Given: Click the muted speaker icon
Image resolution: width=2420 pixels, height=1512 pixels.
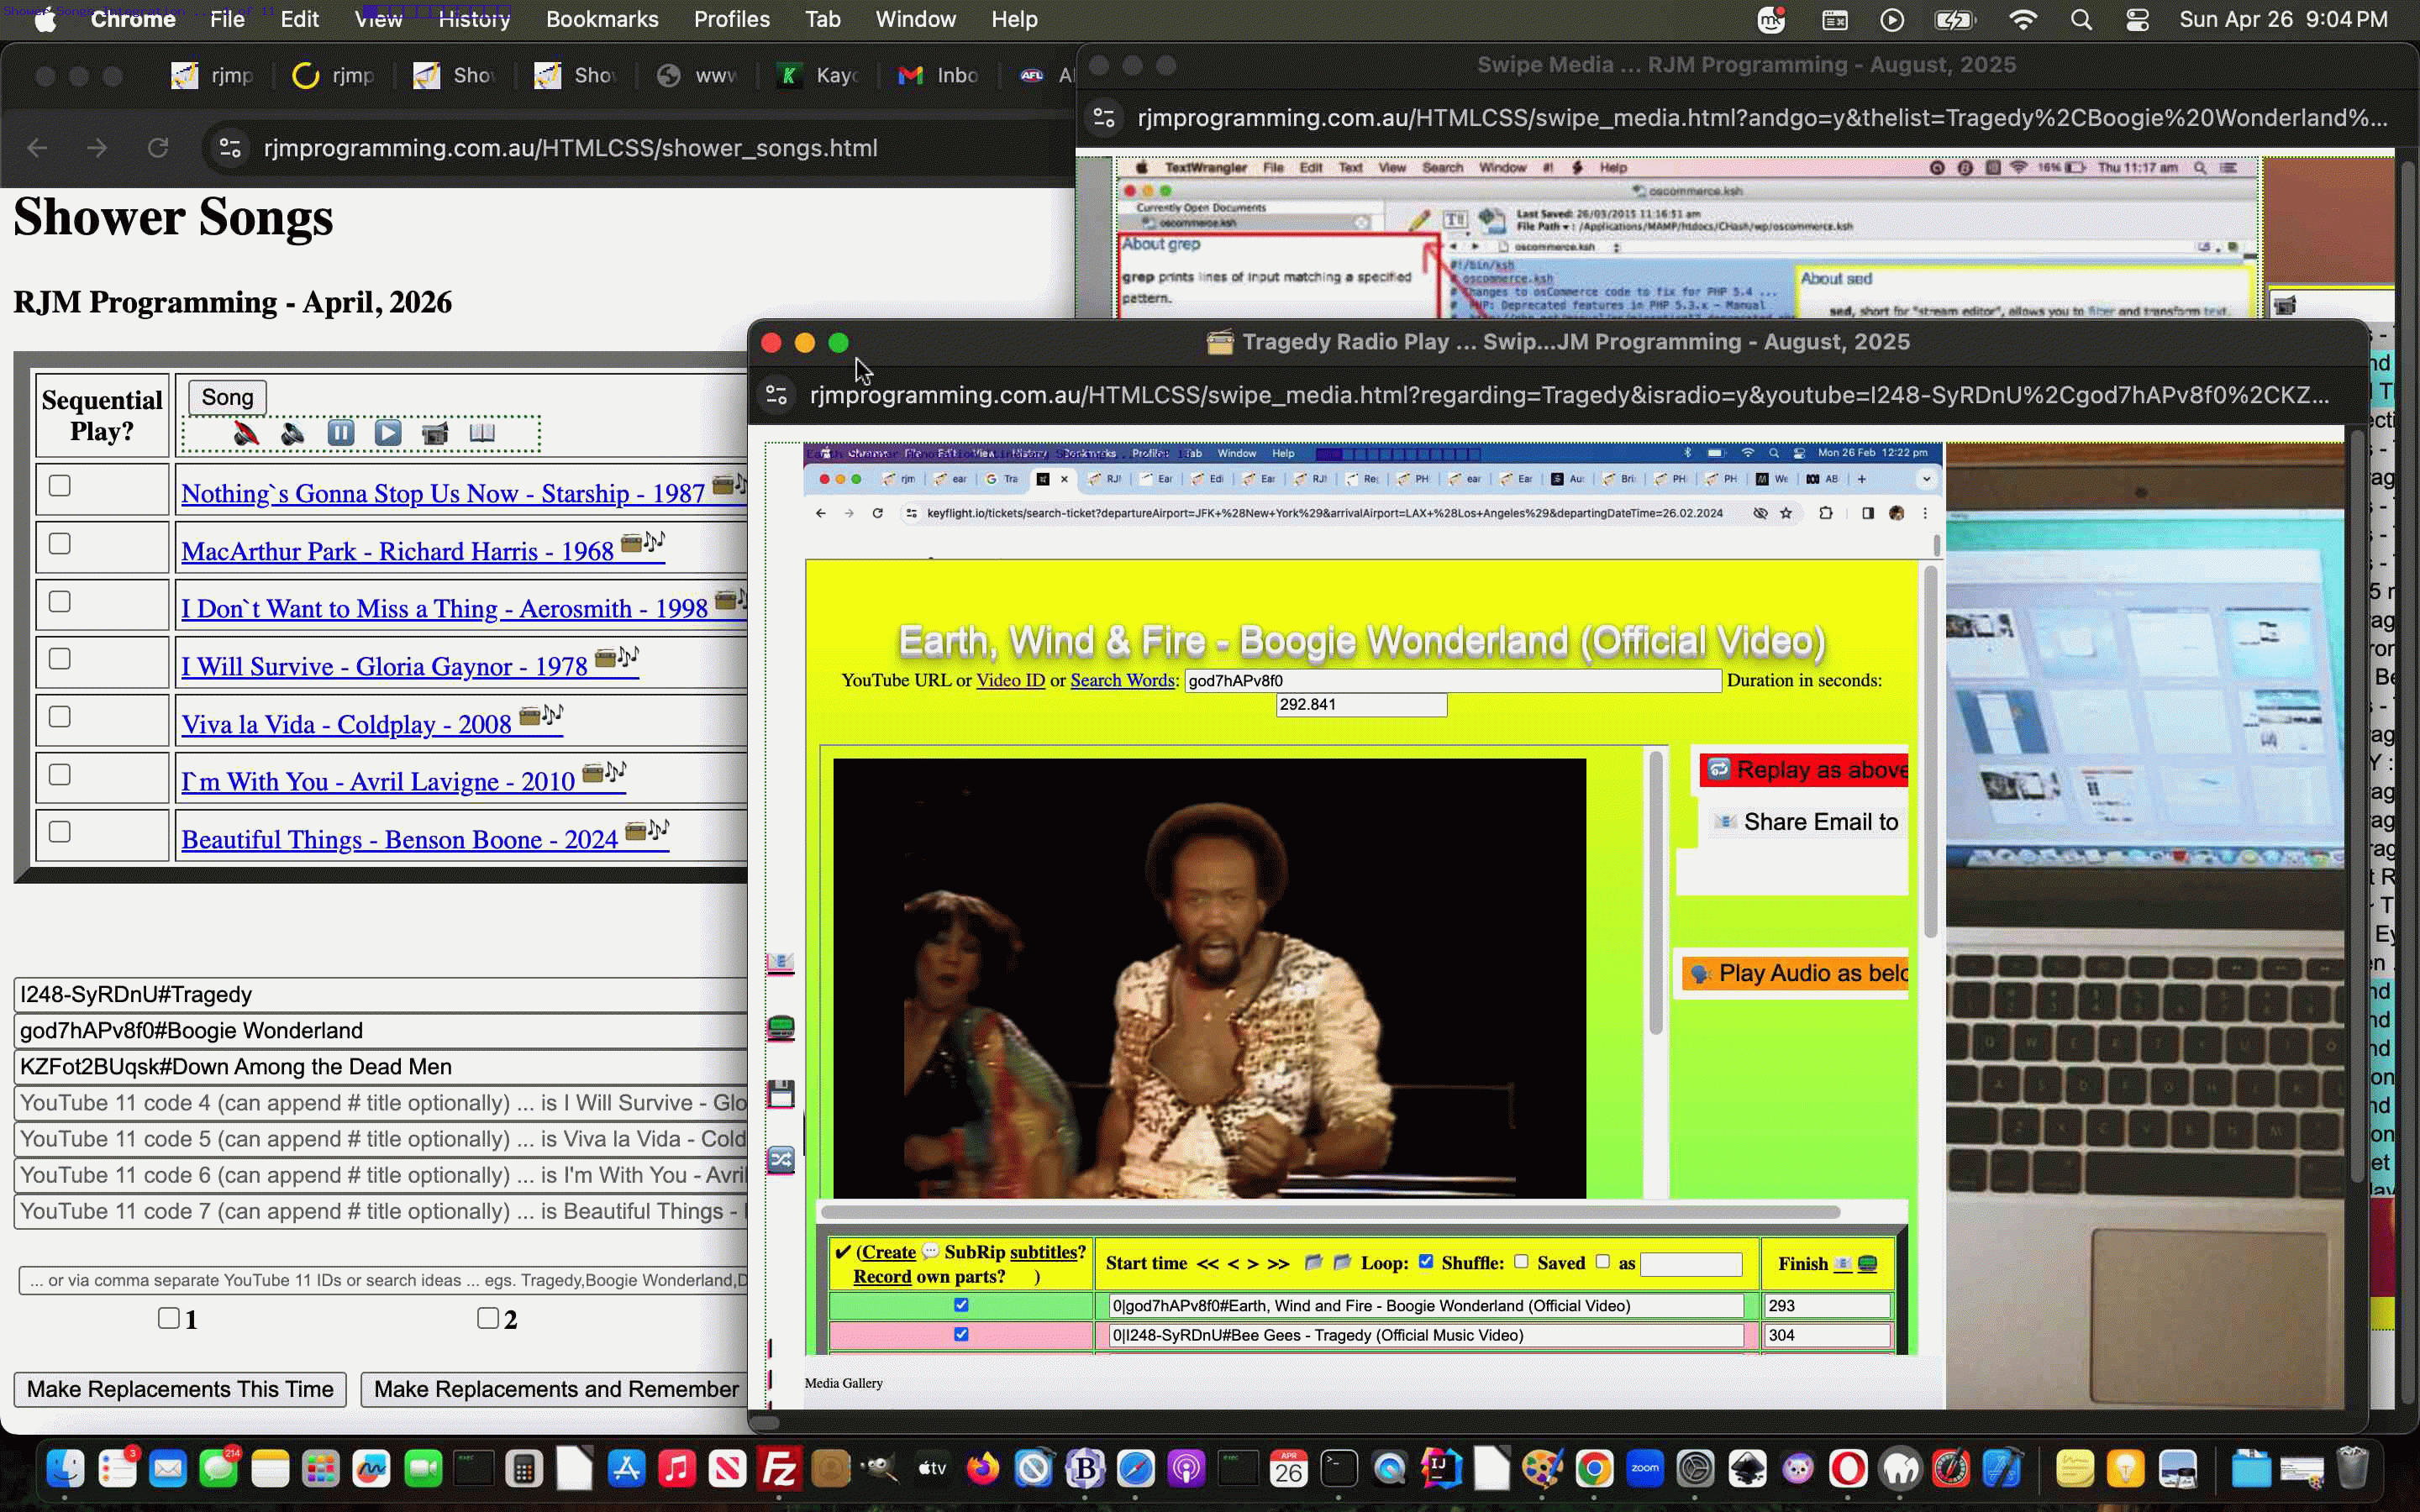Looking at the screenshot, I should tap(246, 433).
